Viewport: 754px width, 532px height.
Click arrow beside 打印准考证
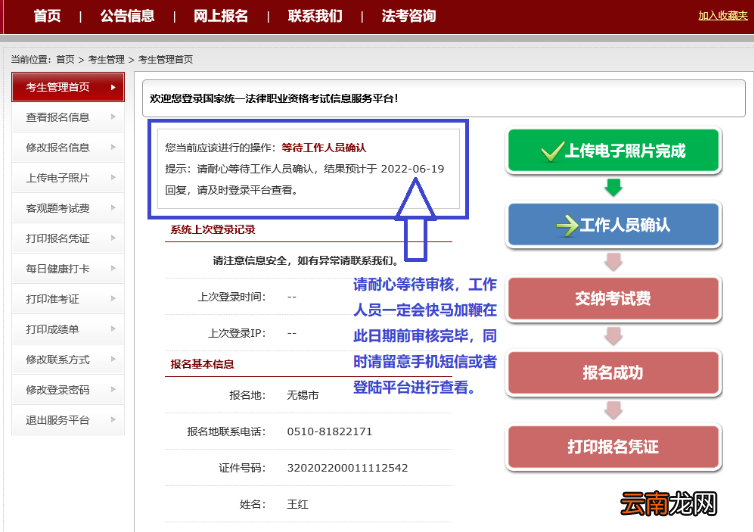[x=113, y=298]
